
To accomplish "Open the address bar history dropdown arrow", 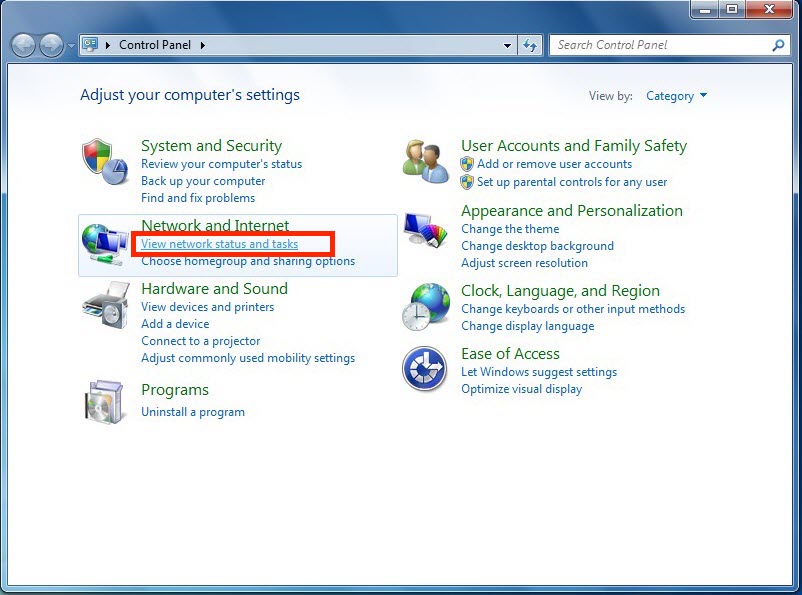I will pos(508,45).
